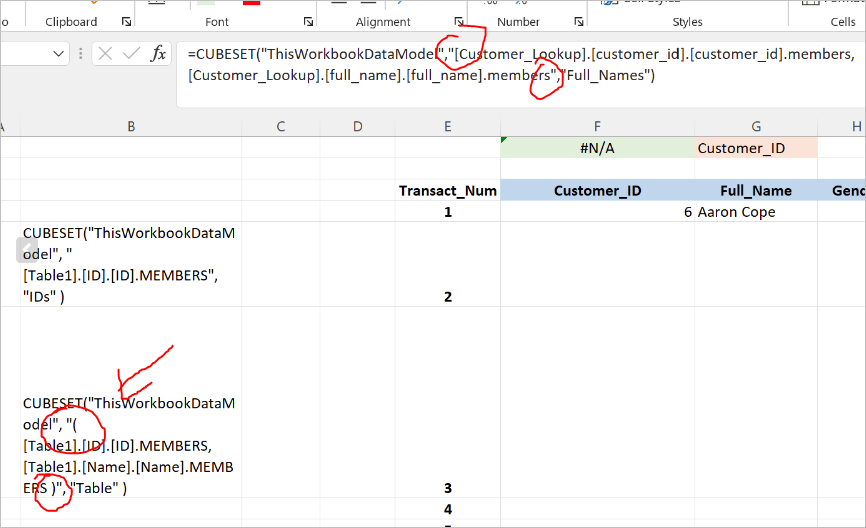The width and height of the screenshot is (866, 528).
Task: Open the Number format dialog launcher
Action: (x=578, y=22)
